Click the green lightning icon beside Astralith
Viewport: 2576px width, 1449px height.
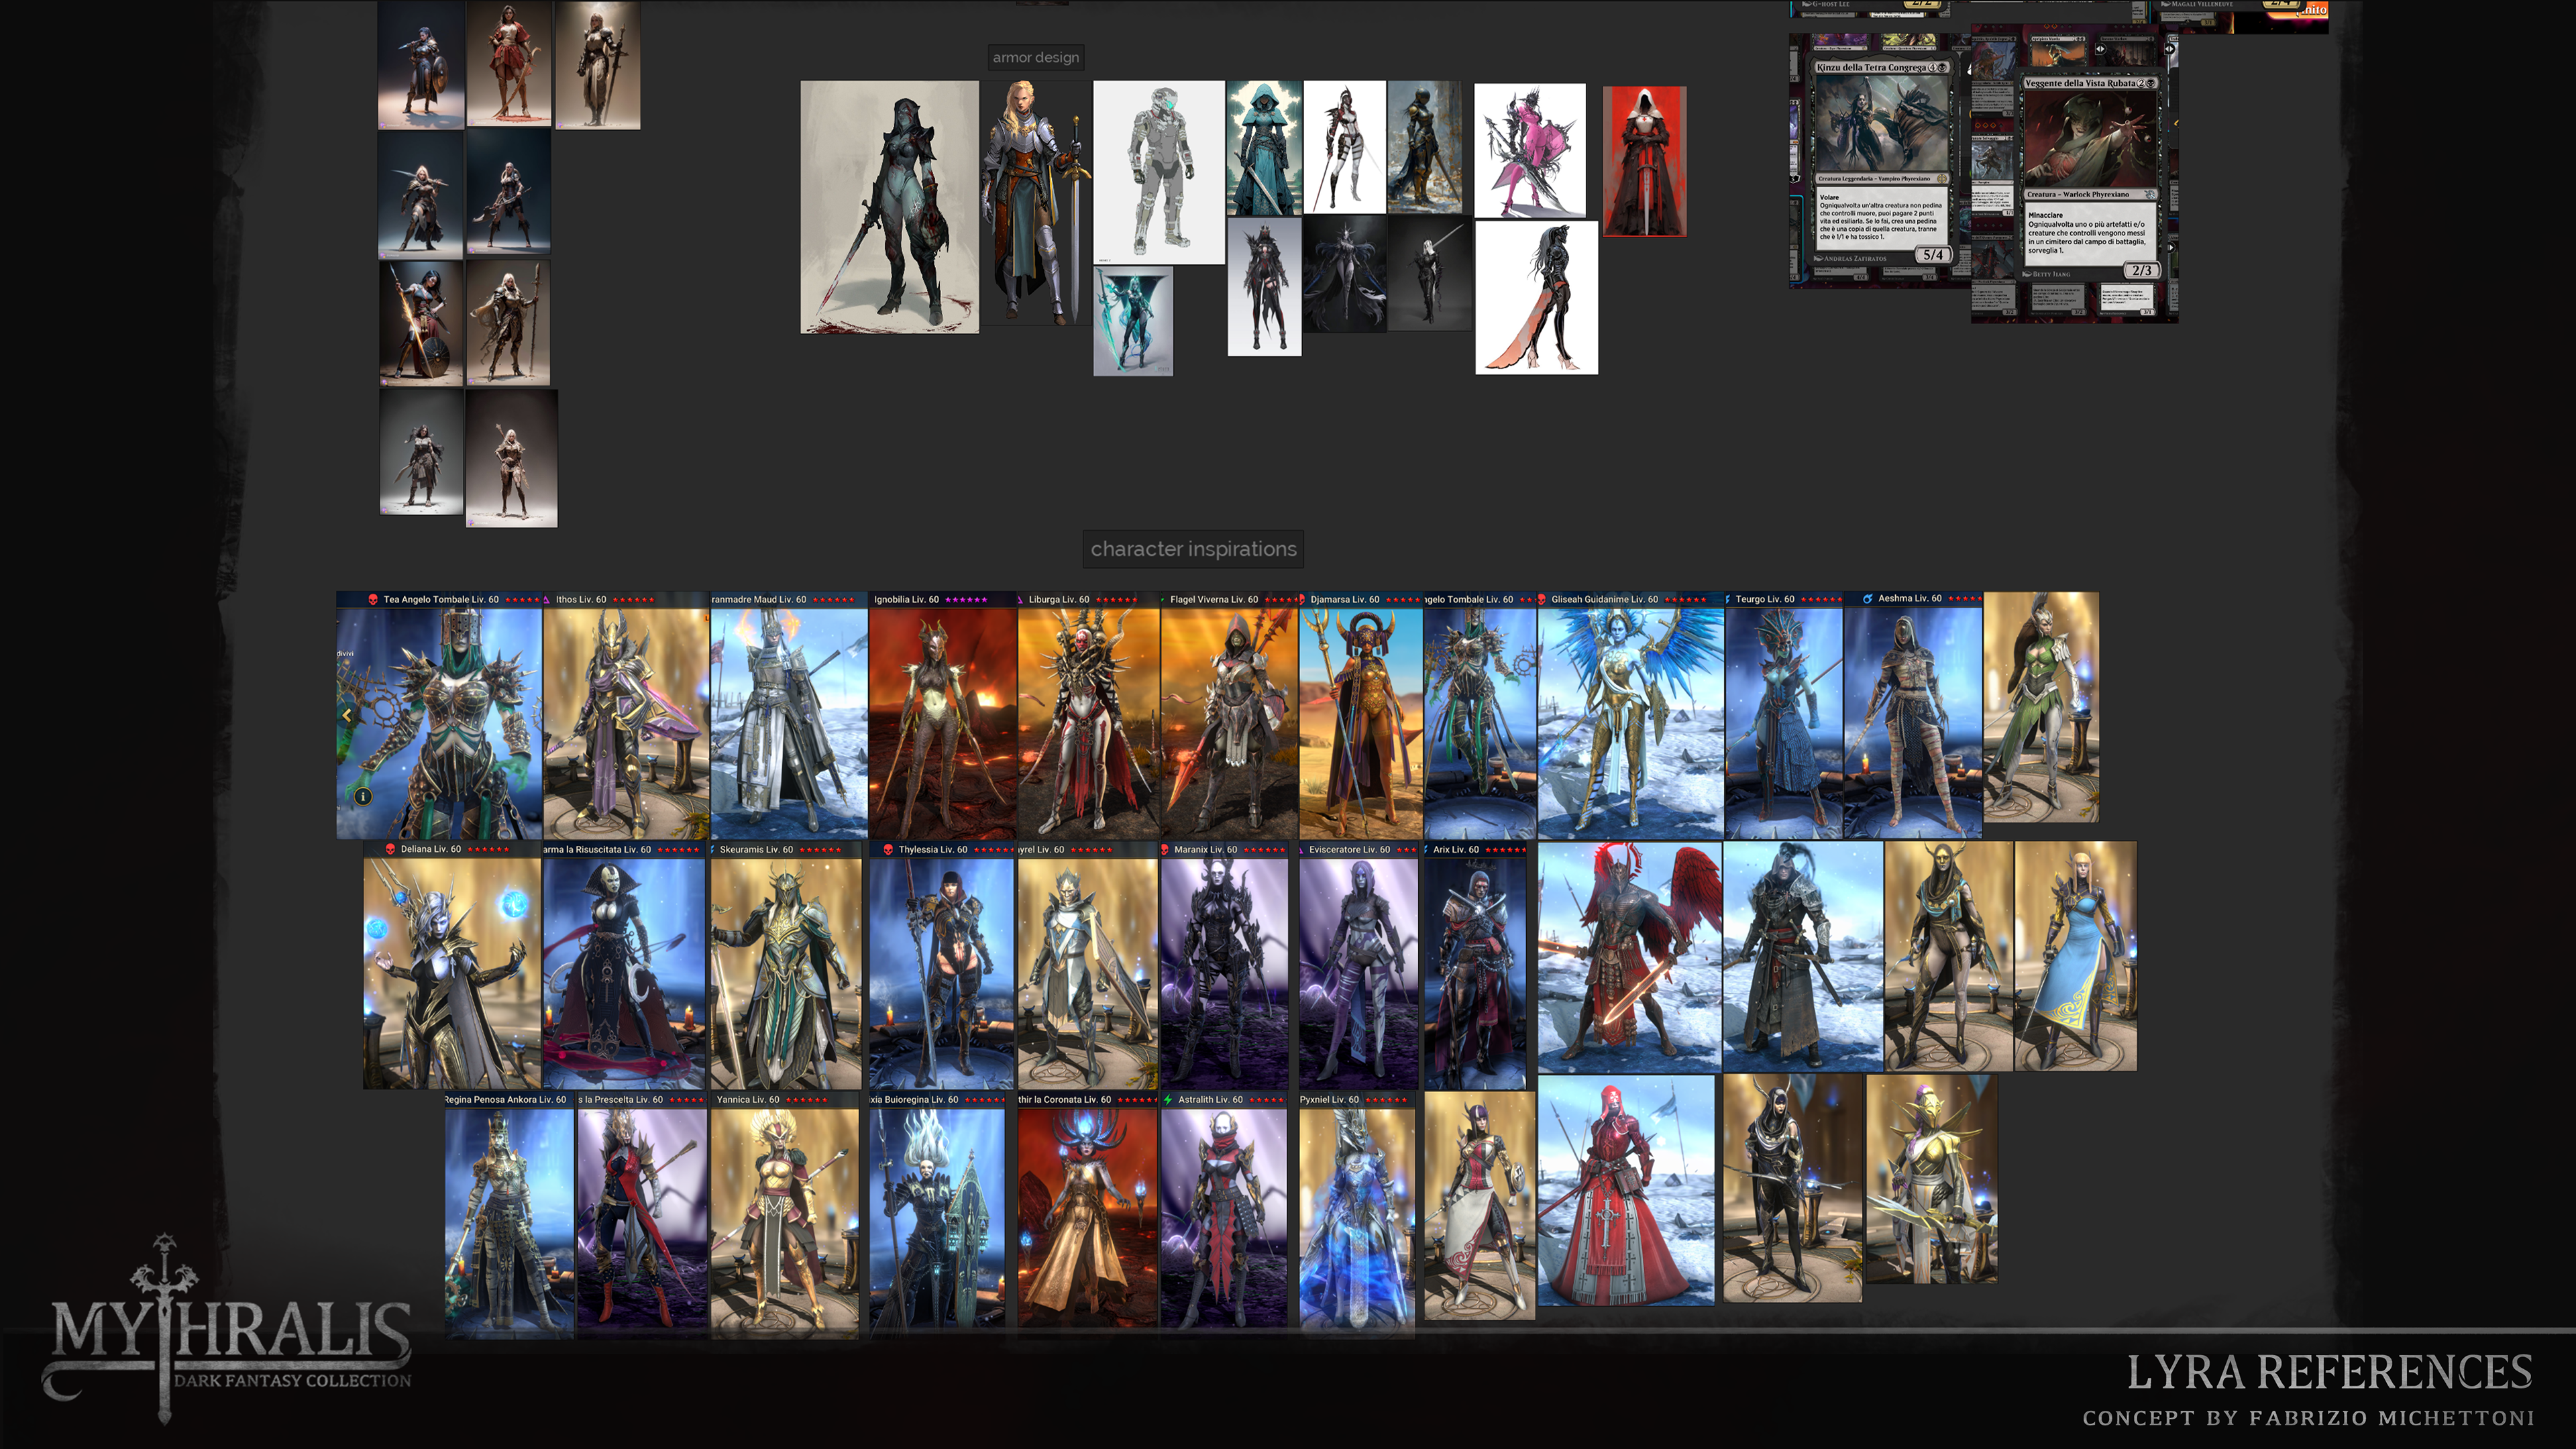1167,1100
